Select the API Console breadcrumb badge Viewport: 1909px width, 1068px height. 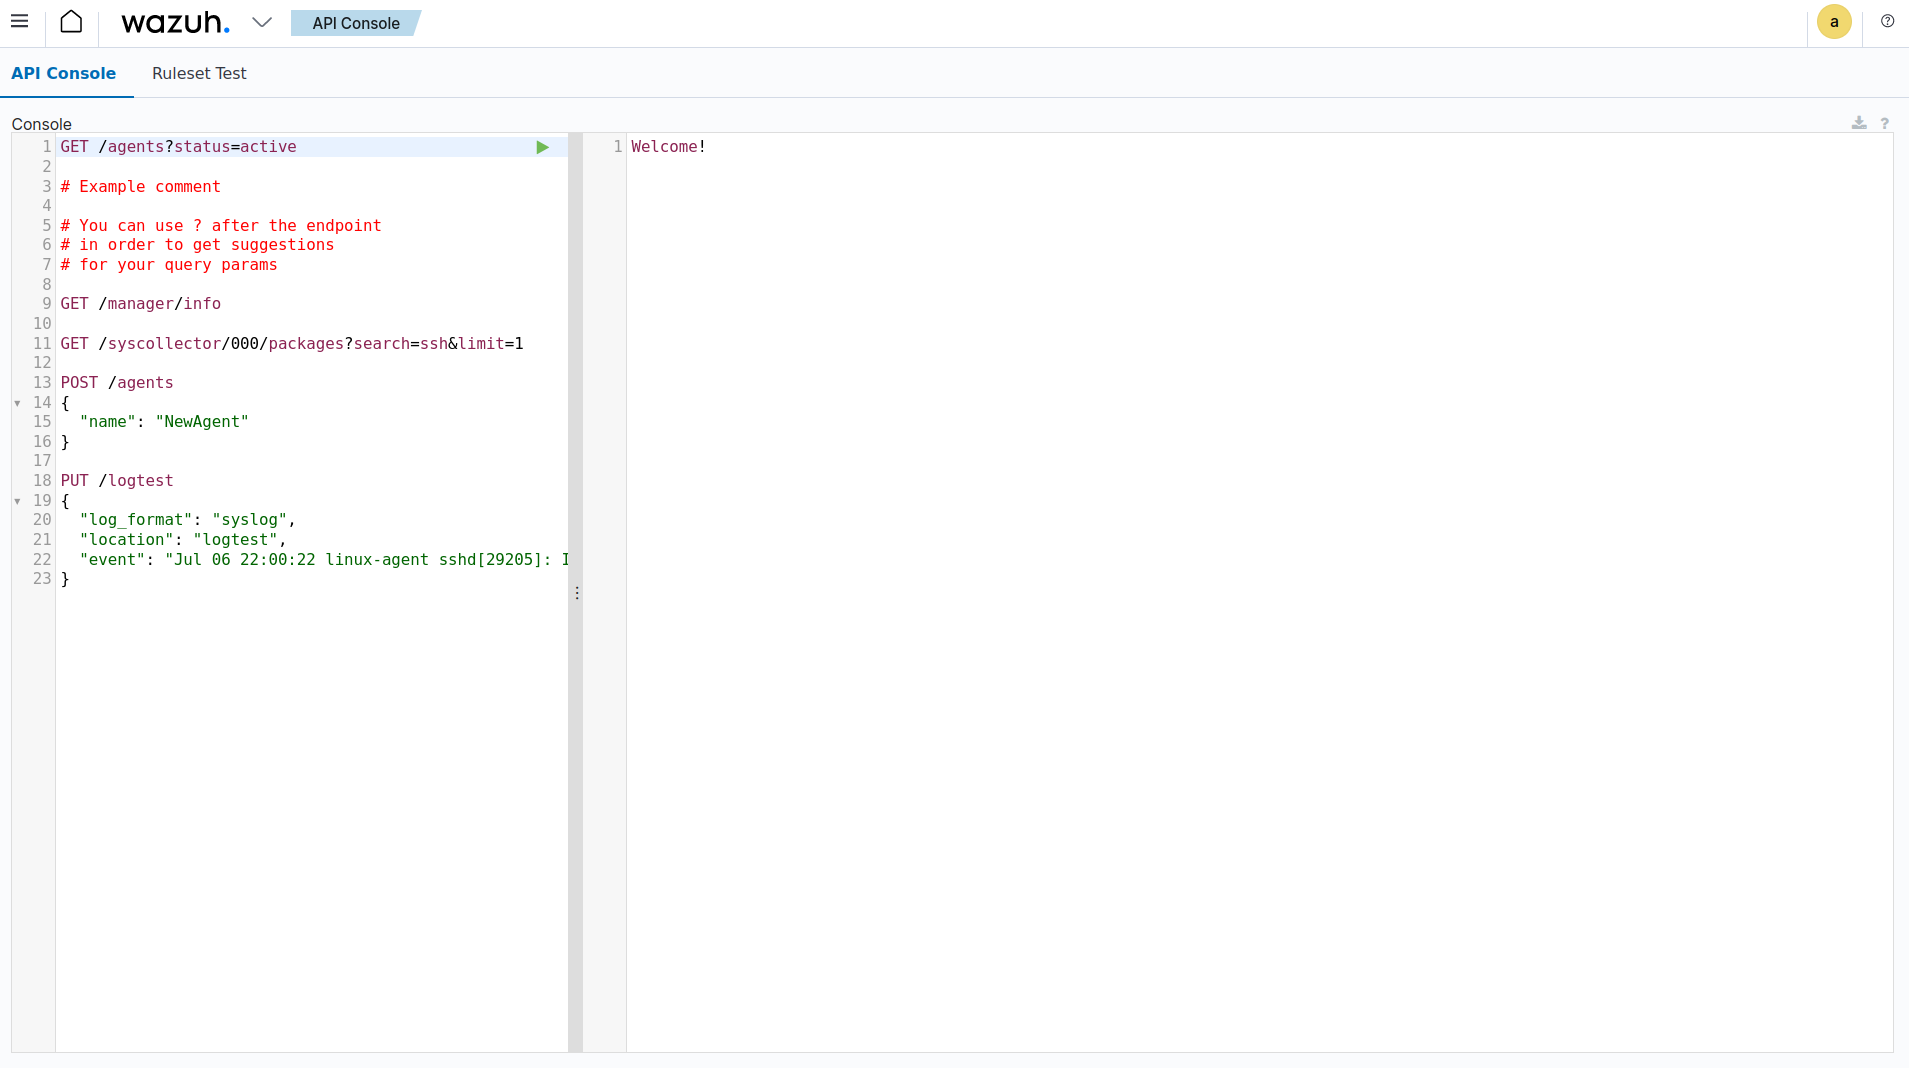(x=356, y=23)
